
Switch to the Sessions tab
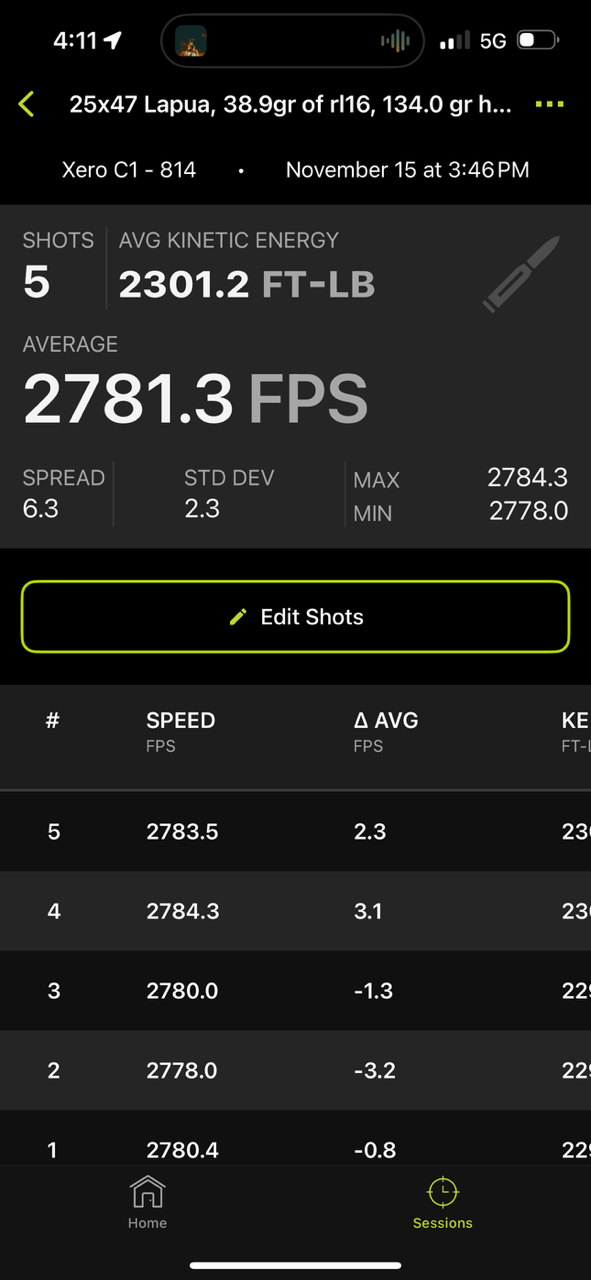443,1202
